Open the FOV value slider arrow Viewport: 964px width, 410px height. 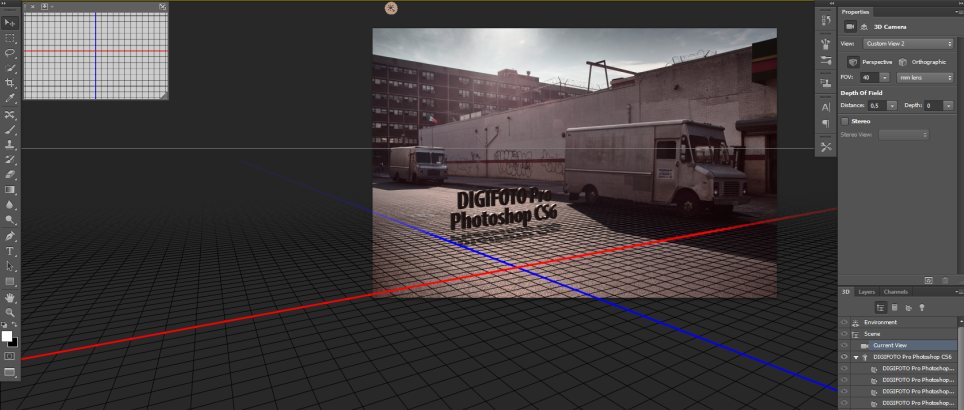(x=884, y=78)
